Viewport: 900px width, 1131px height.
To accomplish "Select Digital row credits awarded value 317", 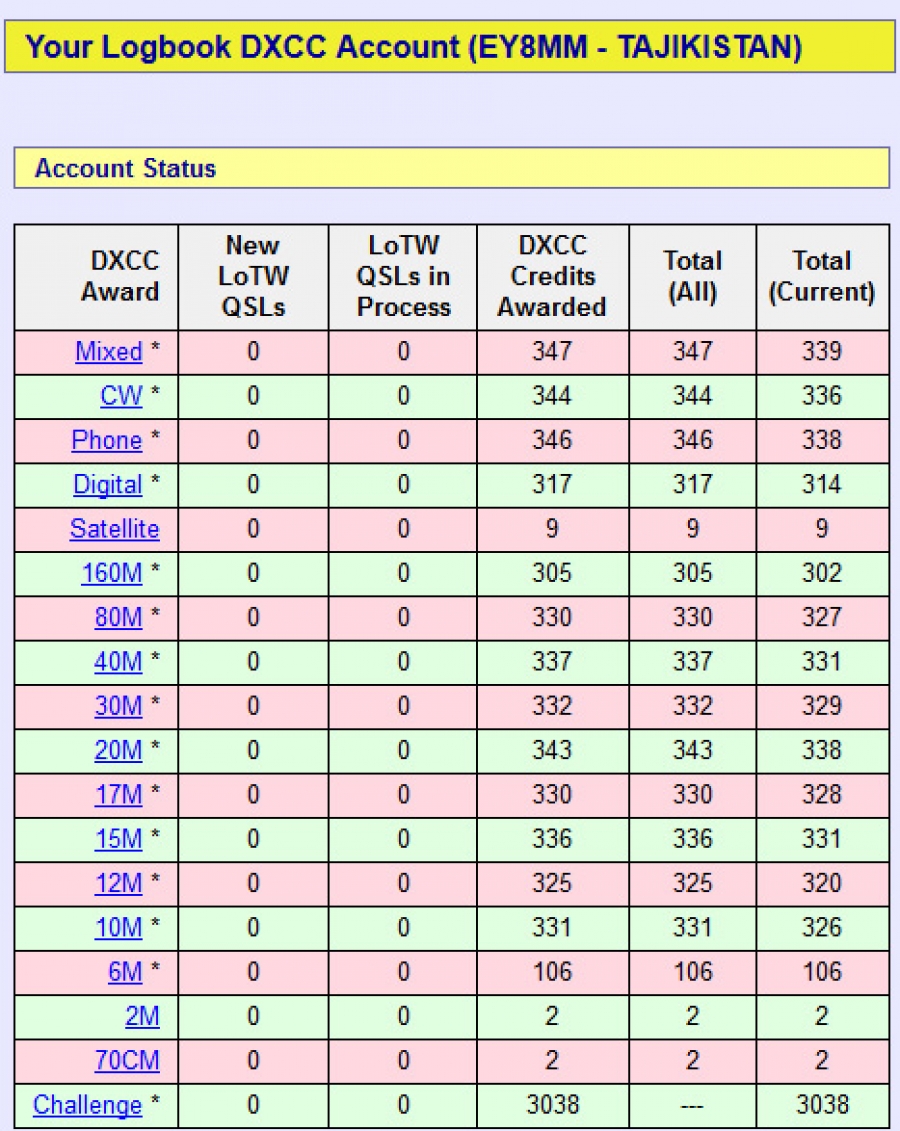I will (x=552, y=485).
